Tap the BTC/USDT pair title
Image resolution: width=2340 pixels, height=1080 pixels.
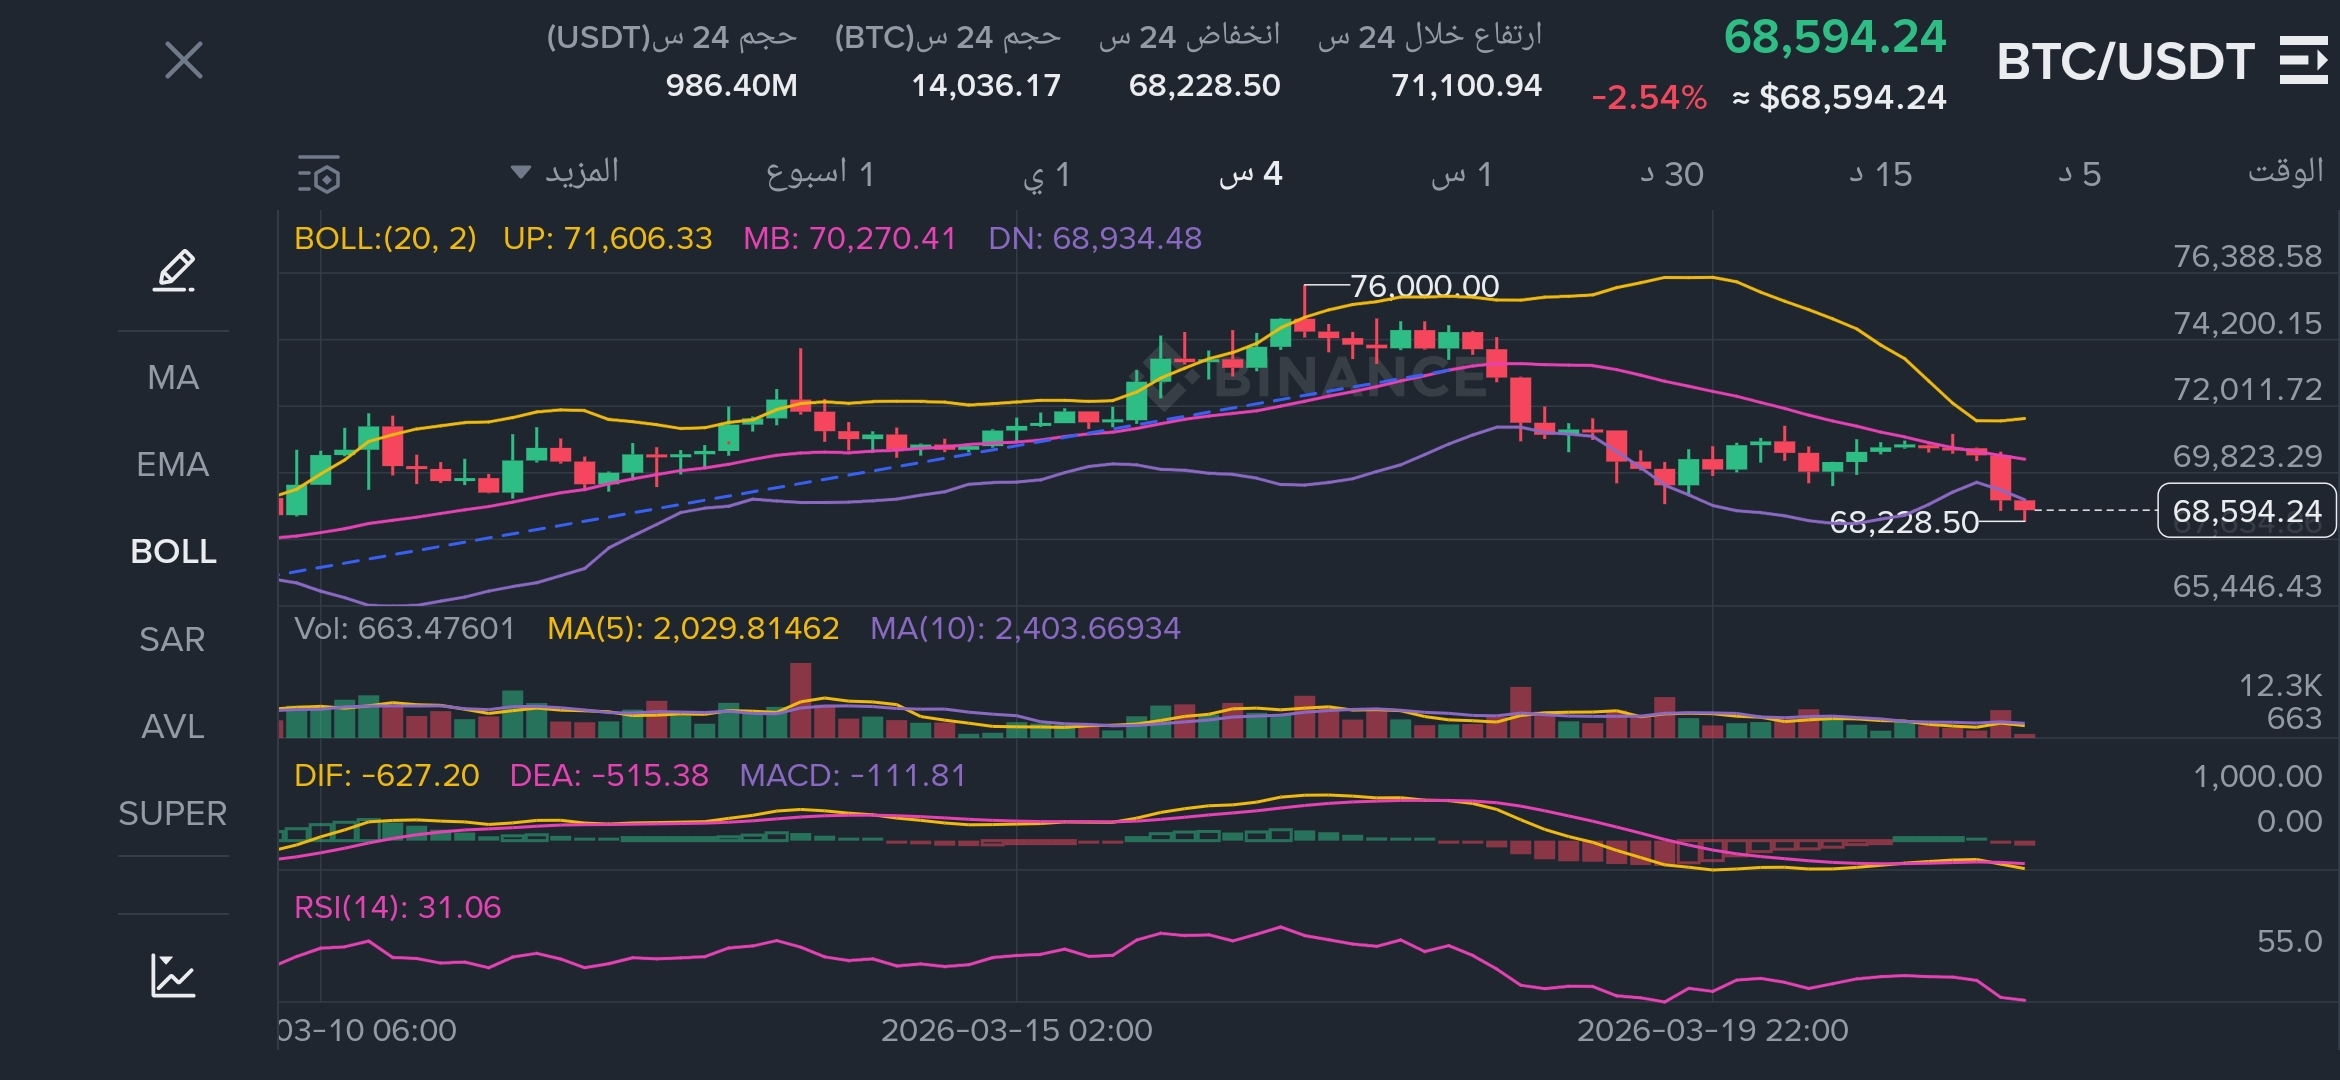(x=2125, y=62)
